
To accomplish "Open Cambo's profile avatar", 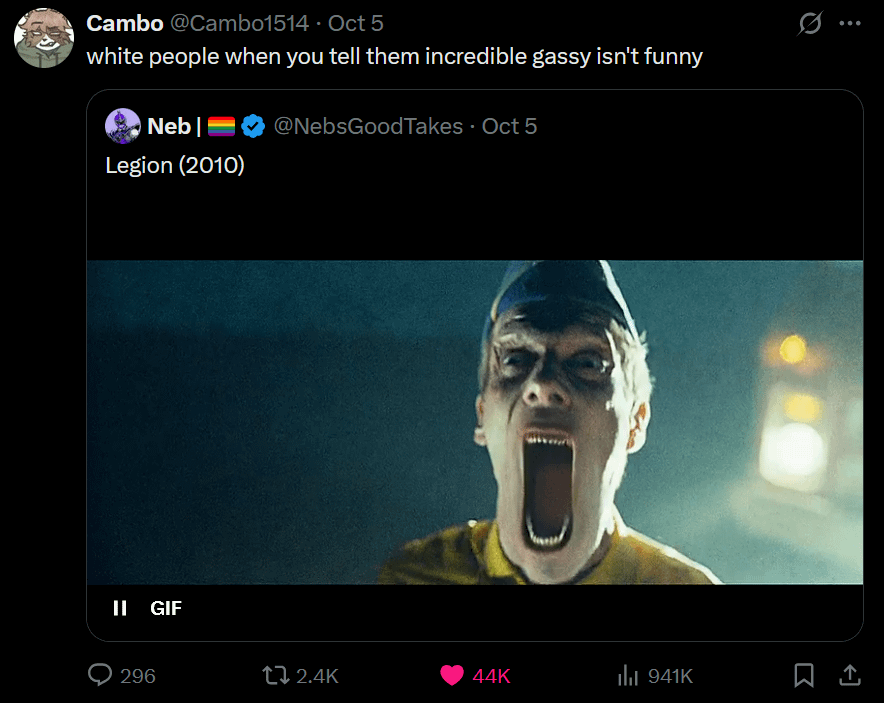I will click(43, 38).
